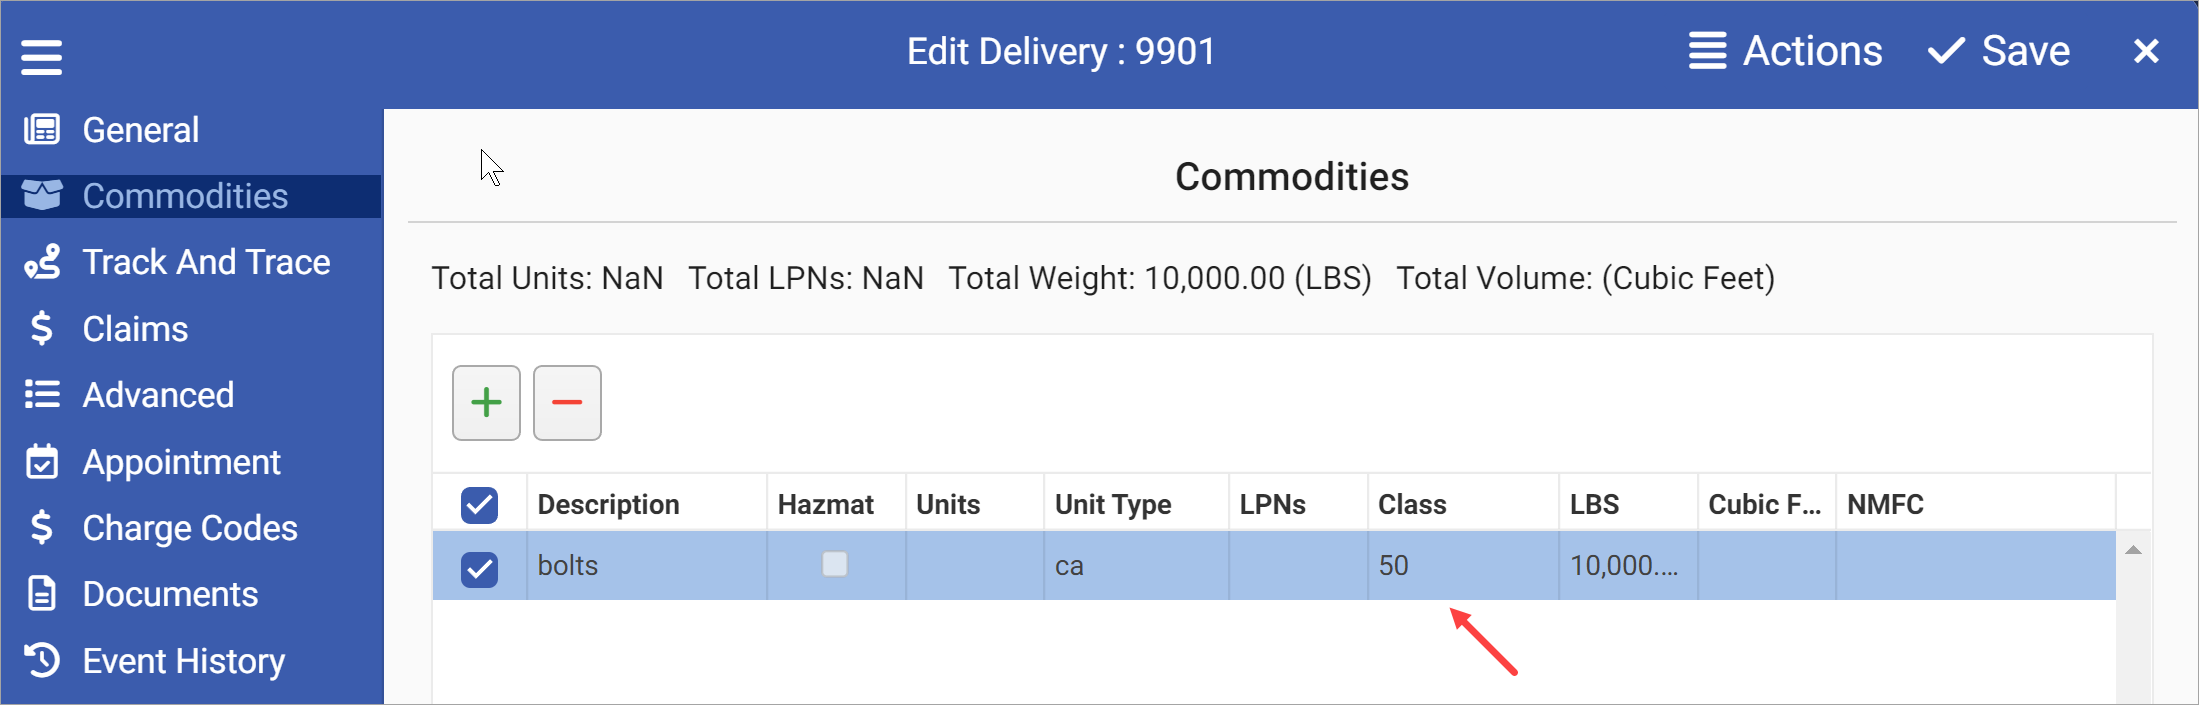The image size is (2199, 705).
Task: Open the Actions menu
Action: coord(1786,51)
